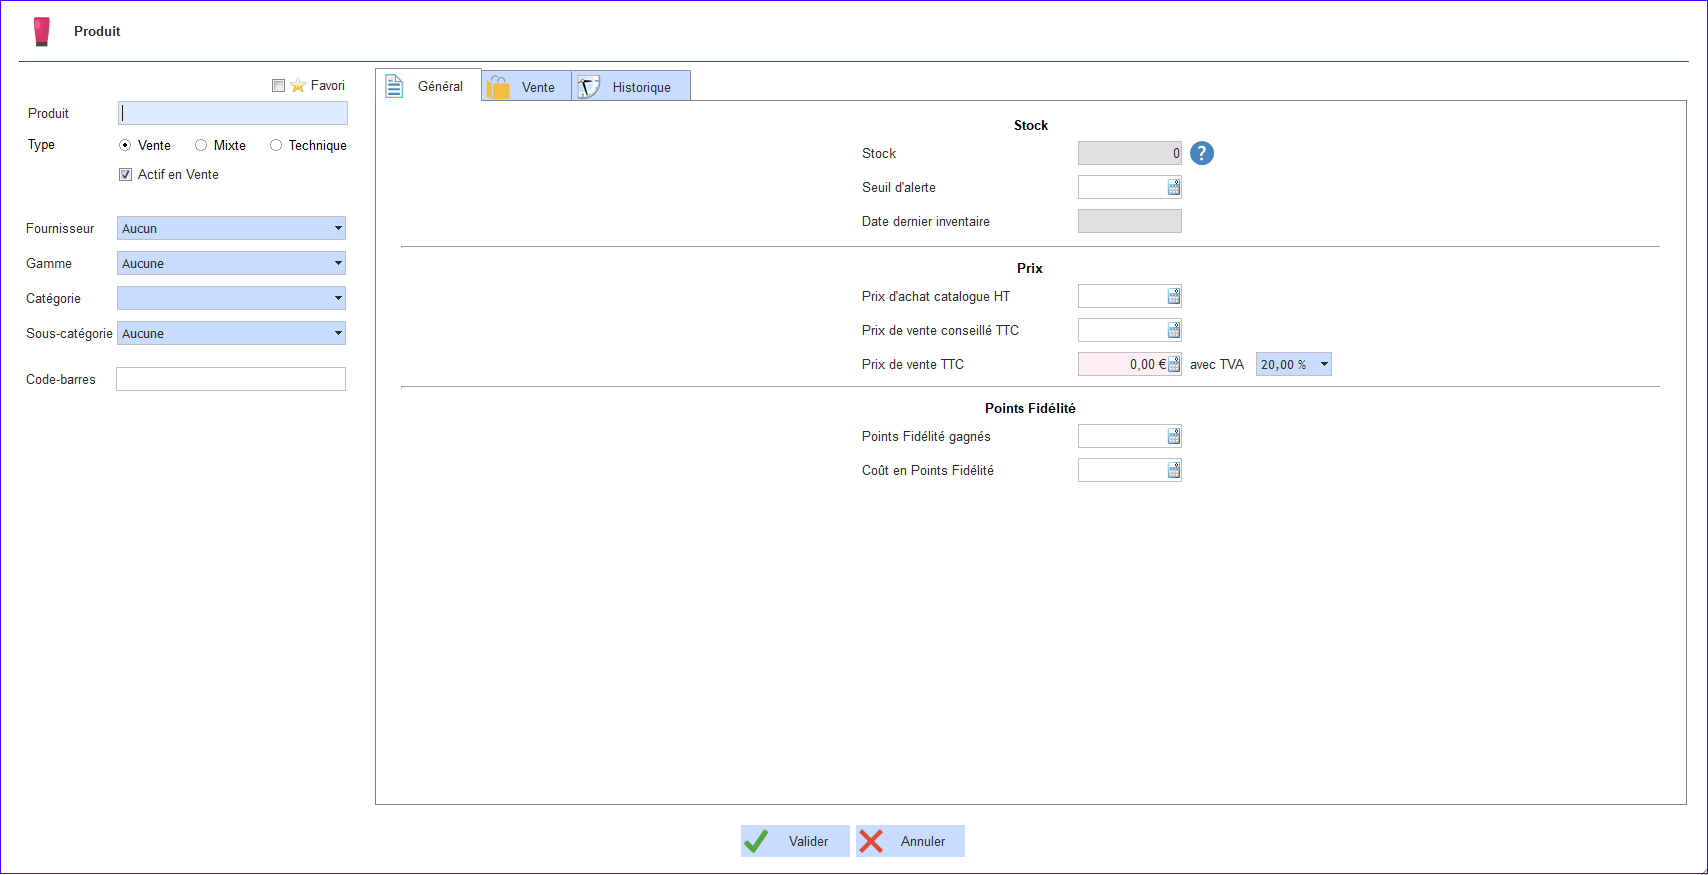This screenshot has height=875, width=1708.
Task: Select the Technique type radio button
Action: click(276, 145)
